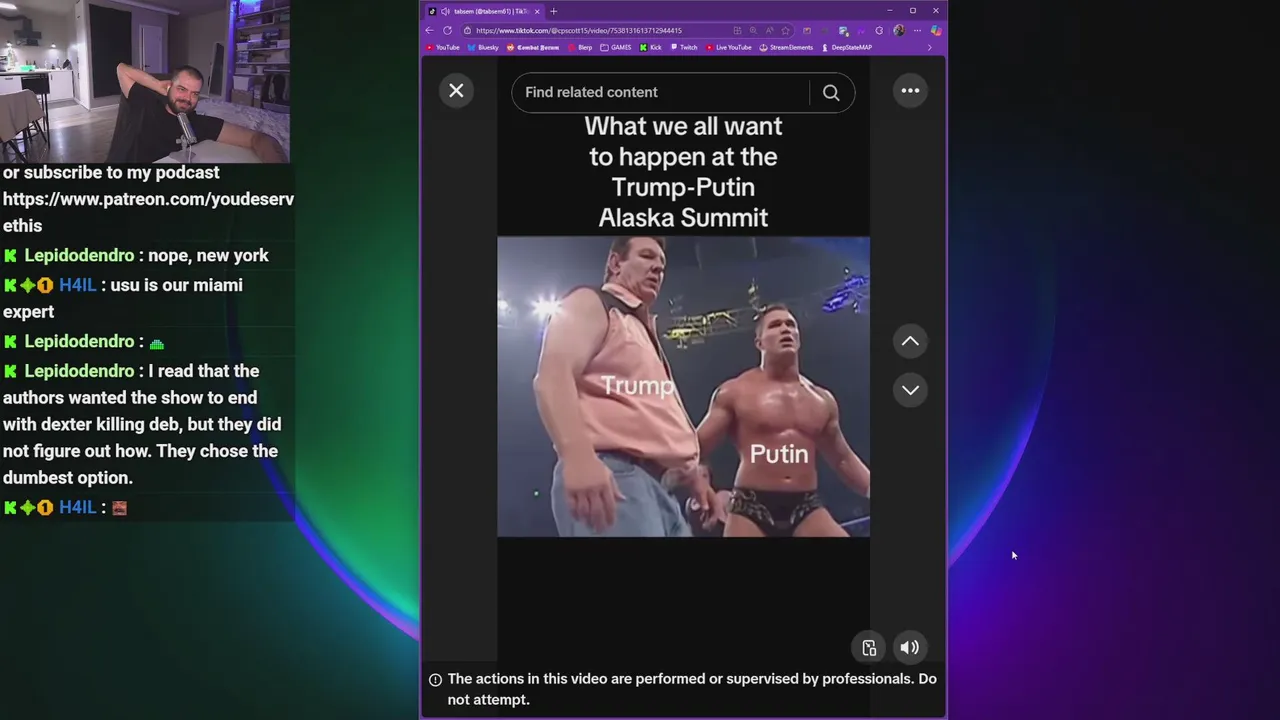The height and width of the screenshot is (720, 1280).
Task: Open the browser profile avatar
Action: pos(899,30)
